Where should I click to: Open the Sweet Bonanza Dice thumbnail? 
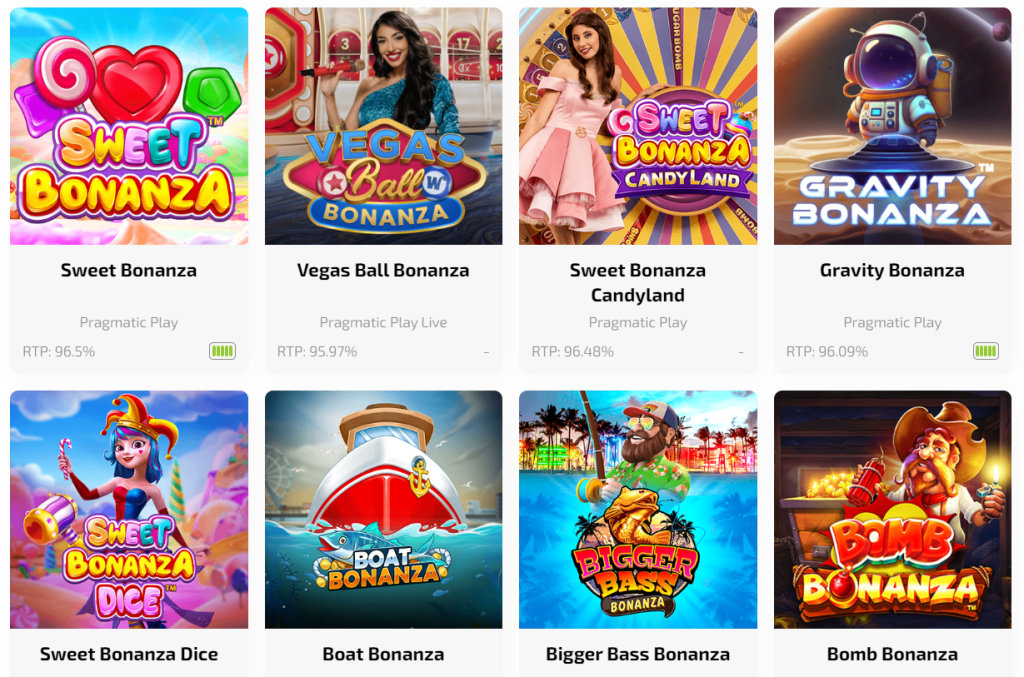[129, 509]
